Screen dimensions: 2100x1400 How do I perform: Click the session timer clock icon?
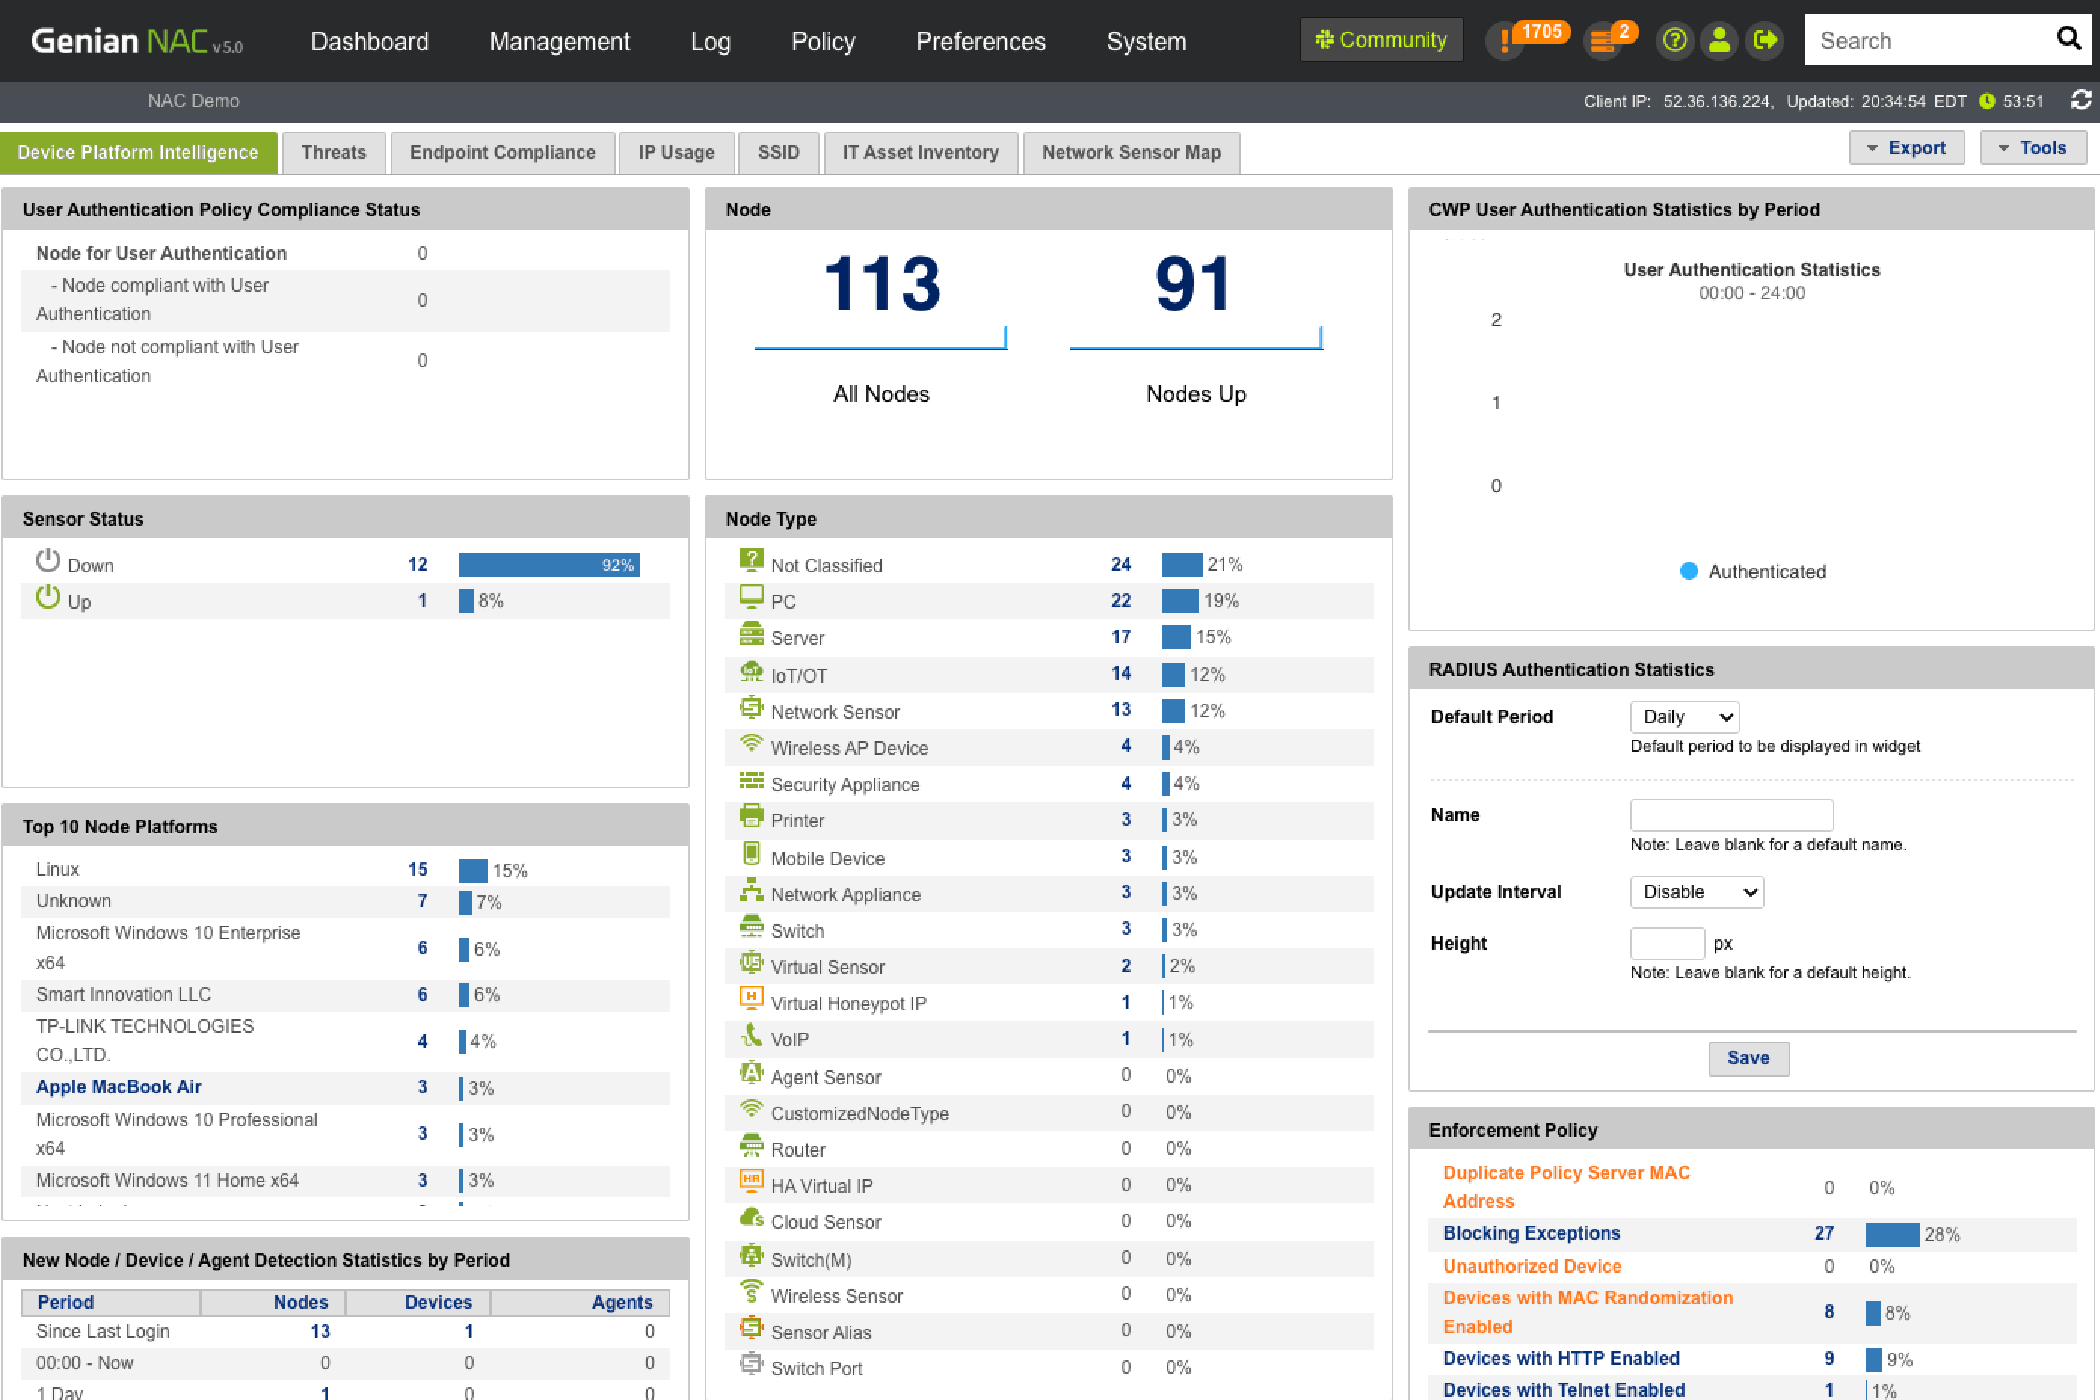coord(1987,101)
